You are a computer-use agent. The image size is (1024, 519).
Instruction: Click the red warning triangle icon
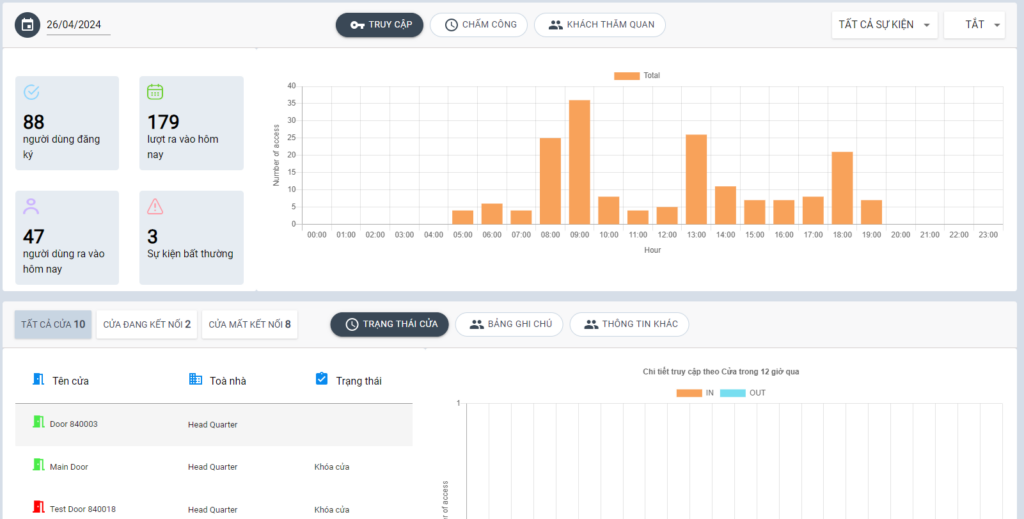[155, 207]
